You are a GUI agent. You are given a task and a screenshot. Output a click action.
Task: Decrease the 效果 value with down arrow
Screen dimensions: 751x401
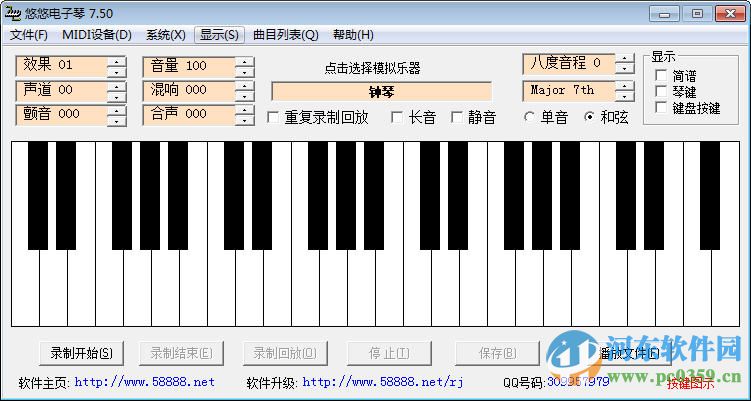117,72
